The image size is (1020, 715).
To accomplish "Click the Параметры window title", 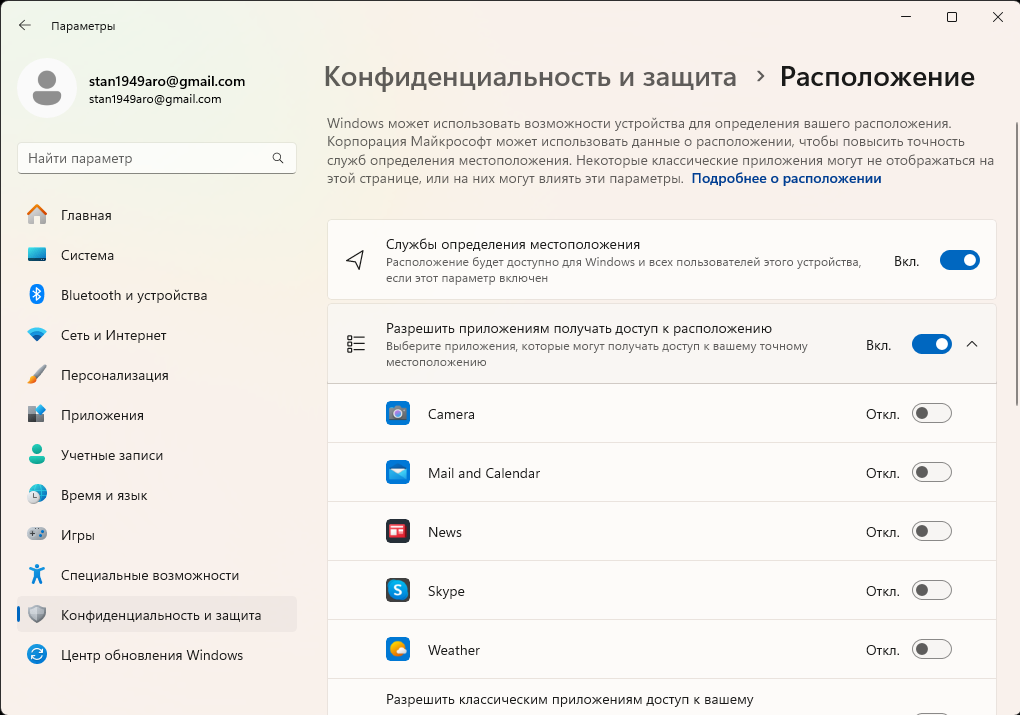I will [x=83, y=26].
